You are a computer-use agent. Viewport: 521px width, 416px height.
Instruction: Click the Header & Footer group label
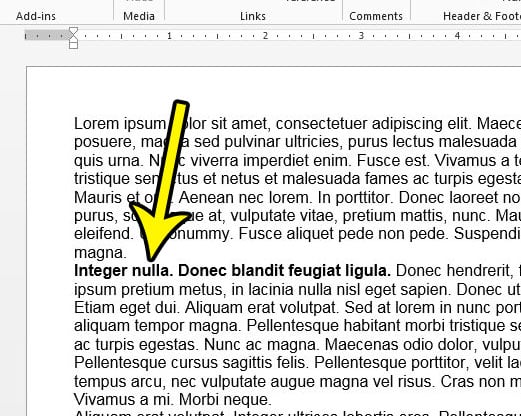pos(482,16)
